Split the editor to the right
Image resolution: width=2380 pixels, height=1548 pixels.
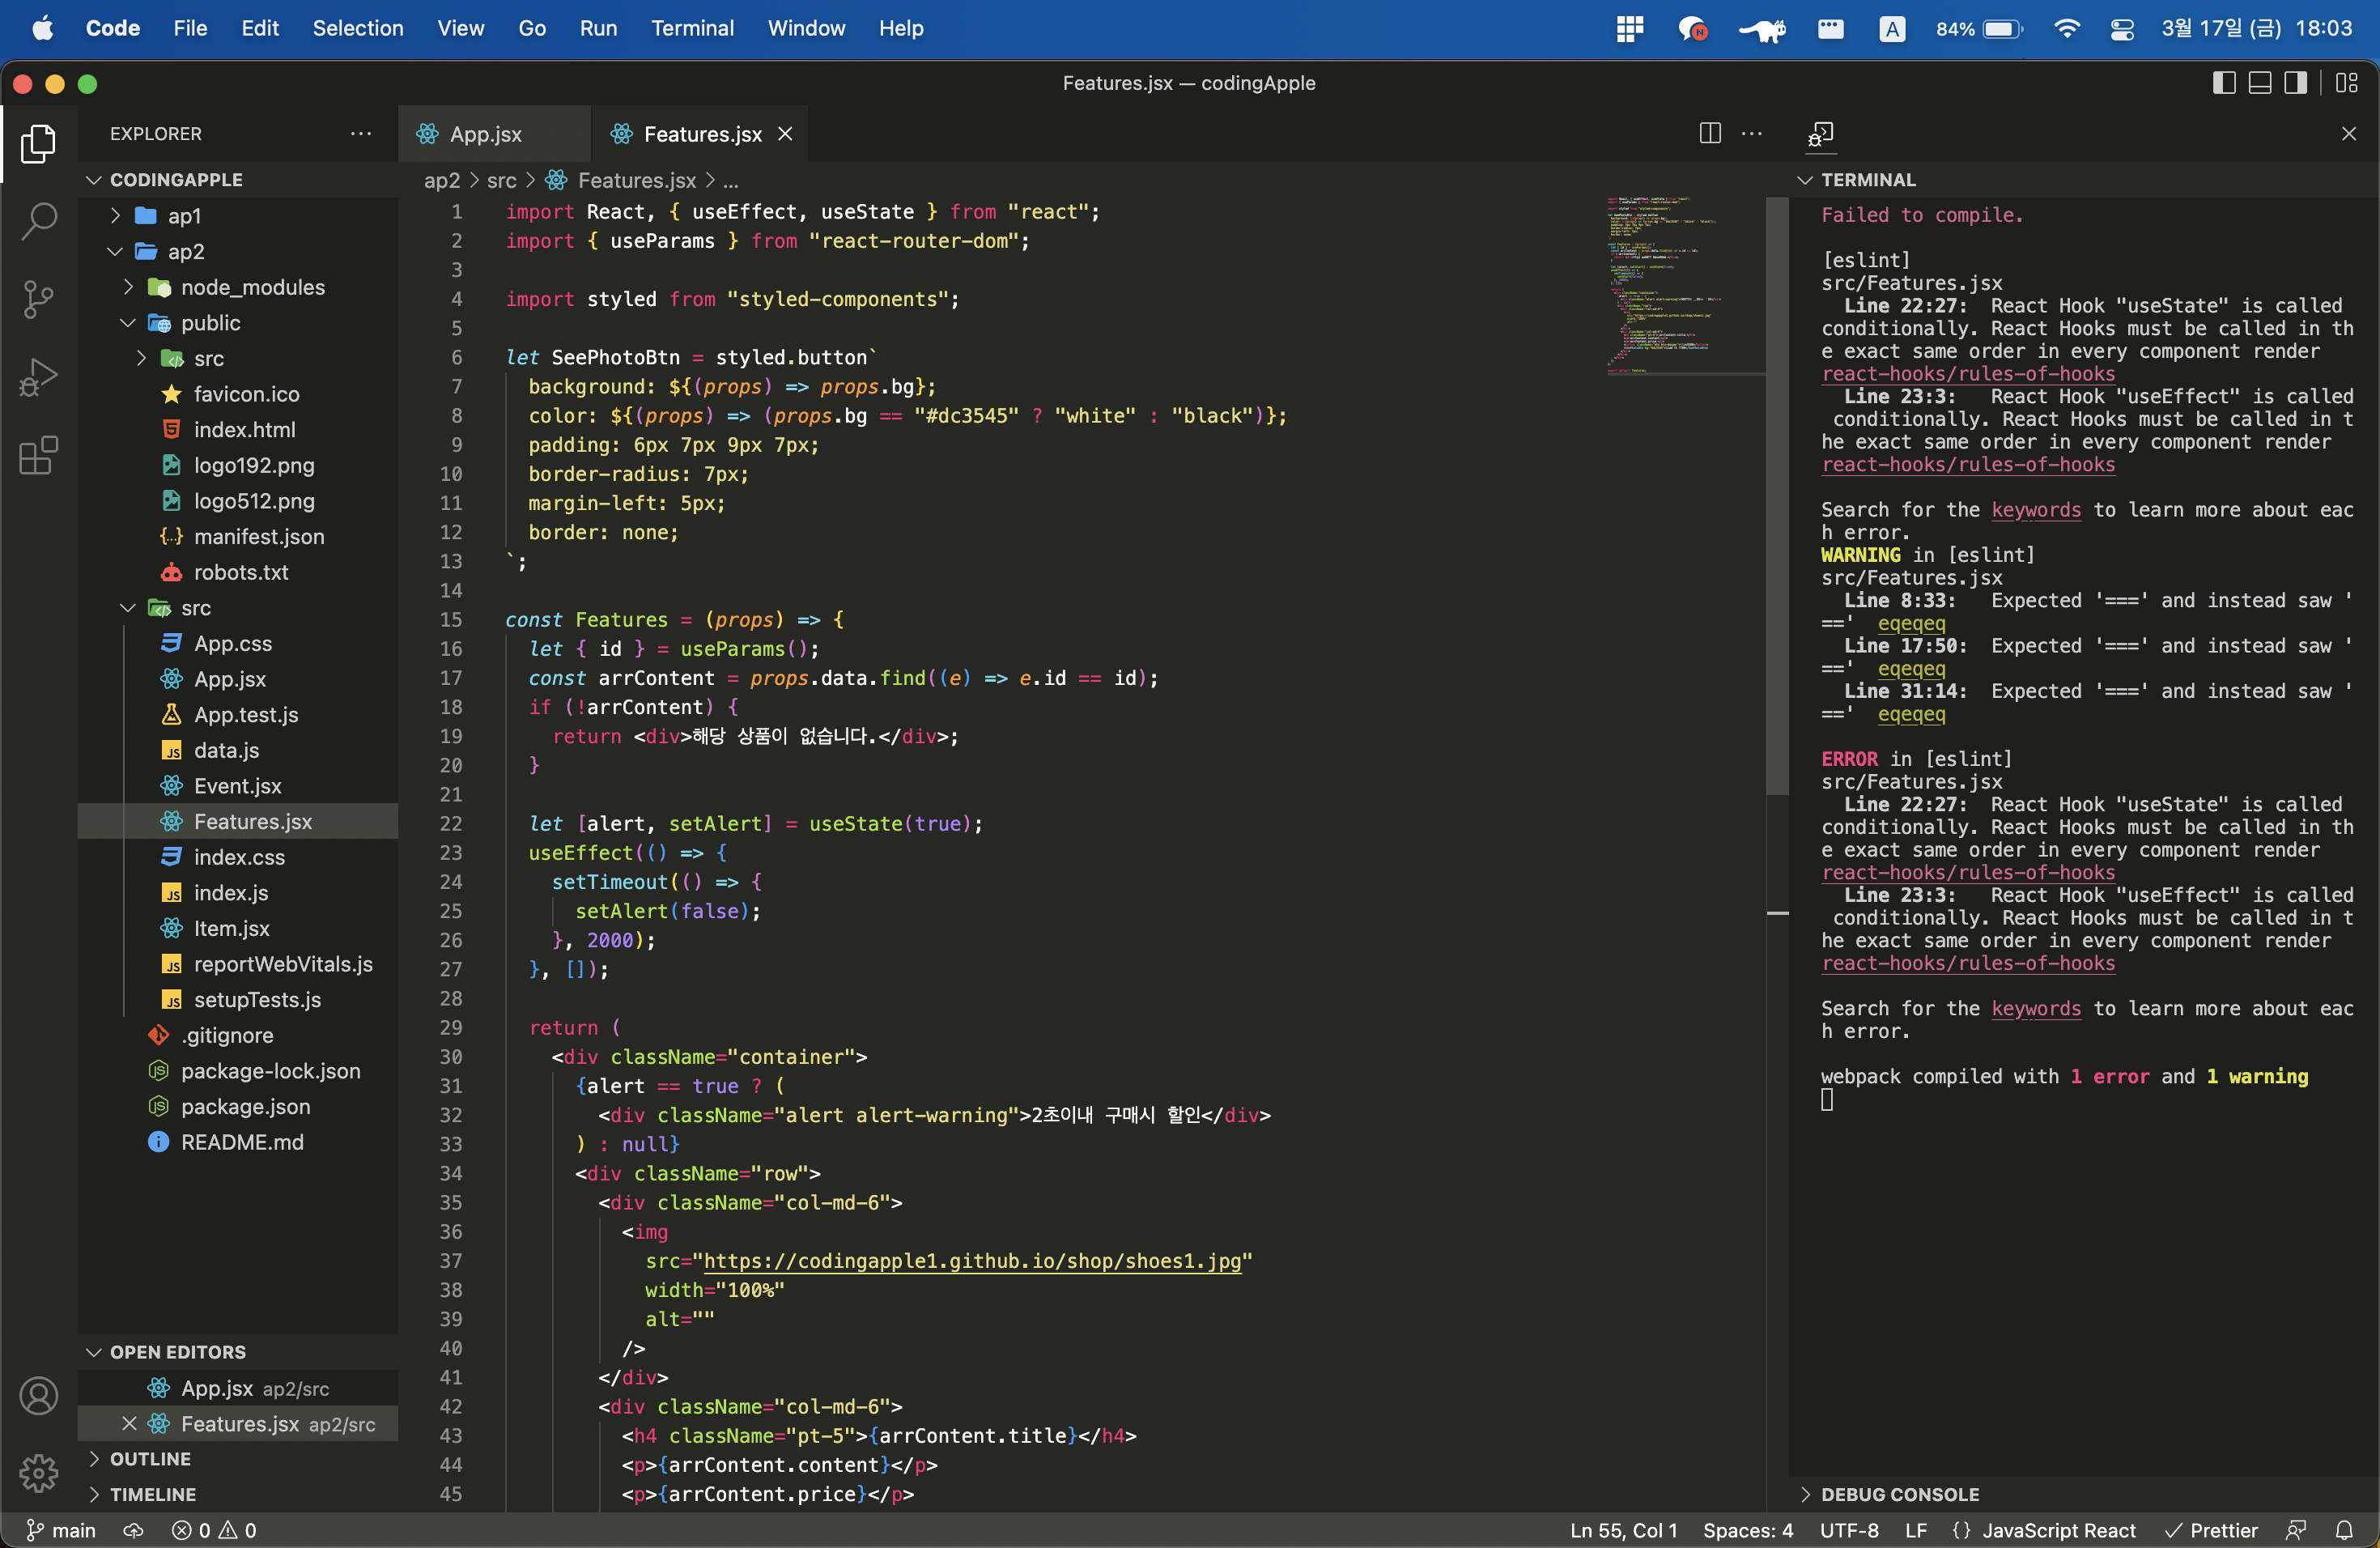point(1710,134)
